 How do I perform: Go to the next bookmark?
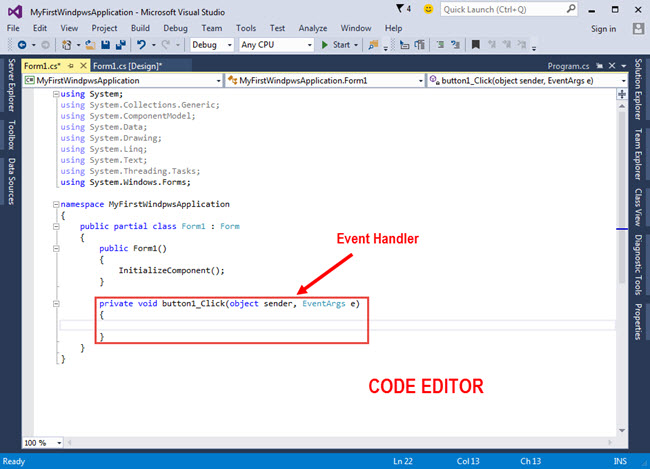coord(507,45)
